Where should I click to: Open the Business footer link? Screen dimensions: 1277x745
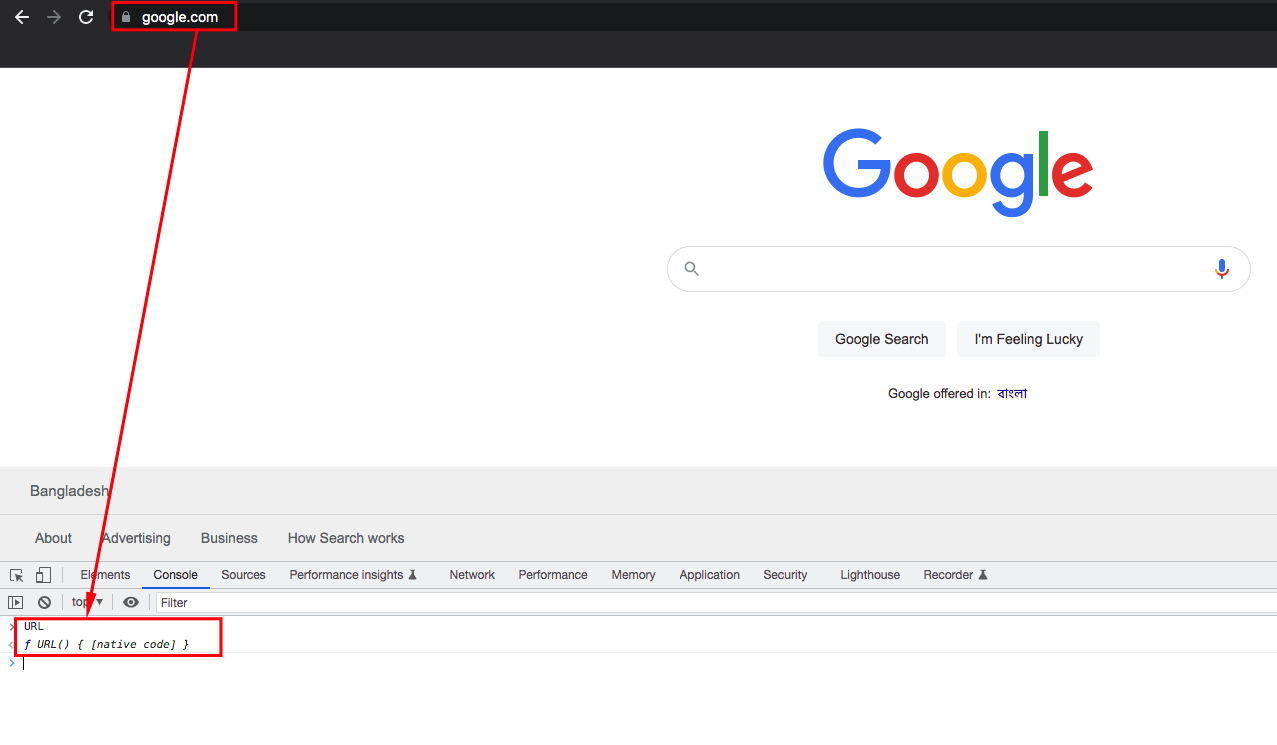tap(229, 538)
